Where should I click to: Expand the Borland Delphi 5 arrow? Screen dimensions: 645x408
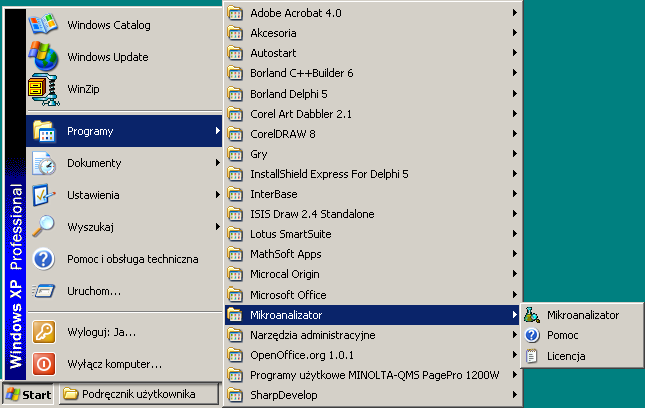coord(514,94)
